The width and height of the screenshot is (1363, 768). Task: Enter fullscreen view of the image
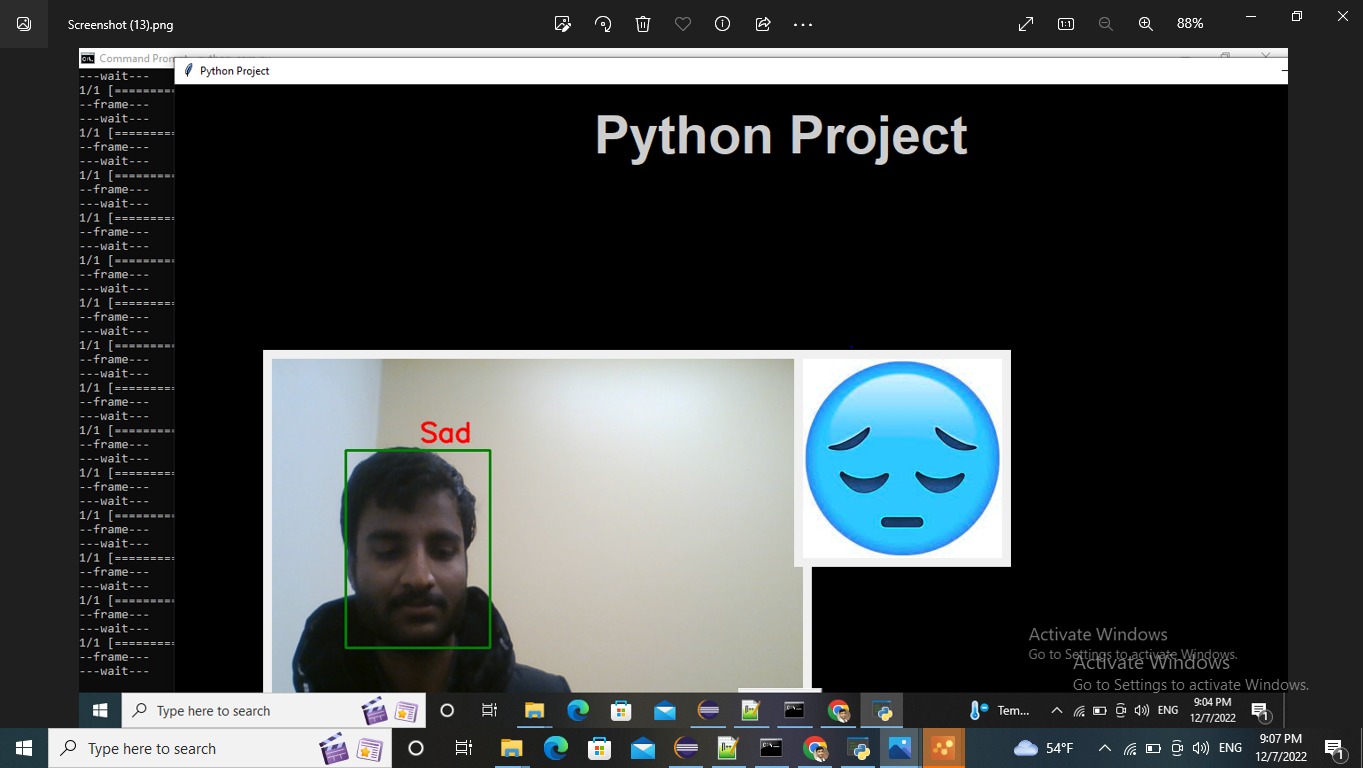tap(1025, 23)
